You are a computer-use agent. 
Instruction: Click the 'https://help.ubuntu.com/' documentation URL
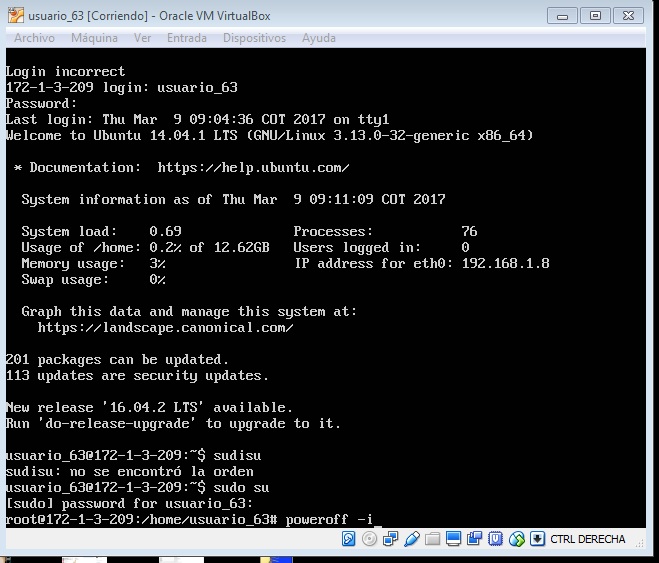pyautogui.click(x=253, y=168)
